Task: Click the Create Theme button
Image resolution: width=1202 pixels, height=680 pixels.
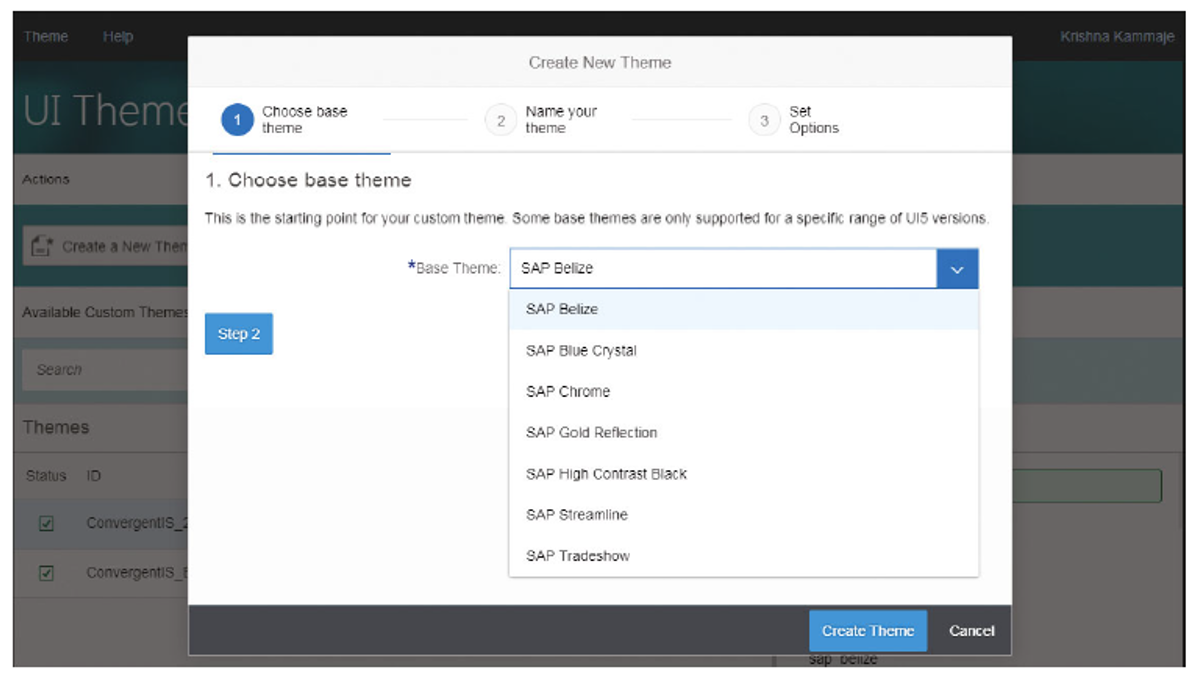Action: [x=867, y=630]
